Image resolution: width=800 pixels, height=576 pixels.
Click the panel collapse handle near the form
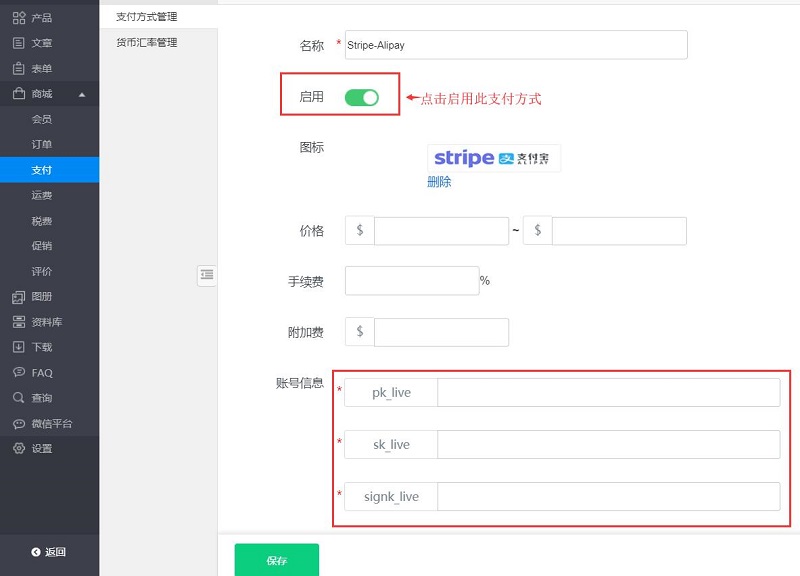207,277
